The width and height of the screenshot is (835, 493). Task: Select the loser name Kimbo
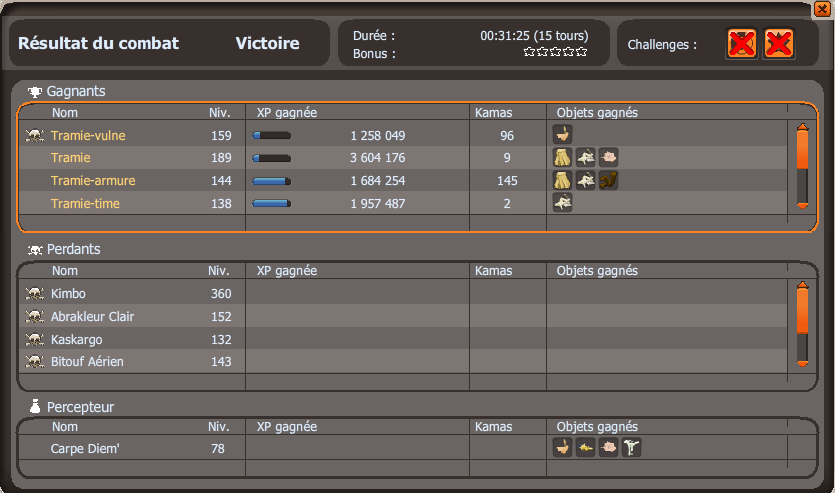(68, 294)
